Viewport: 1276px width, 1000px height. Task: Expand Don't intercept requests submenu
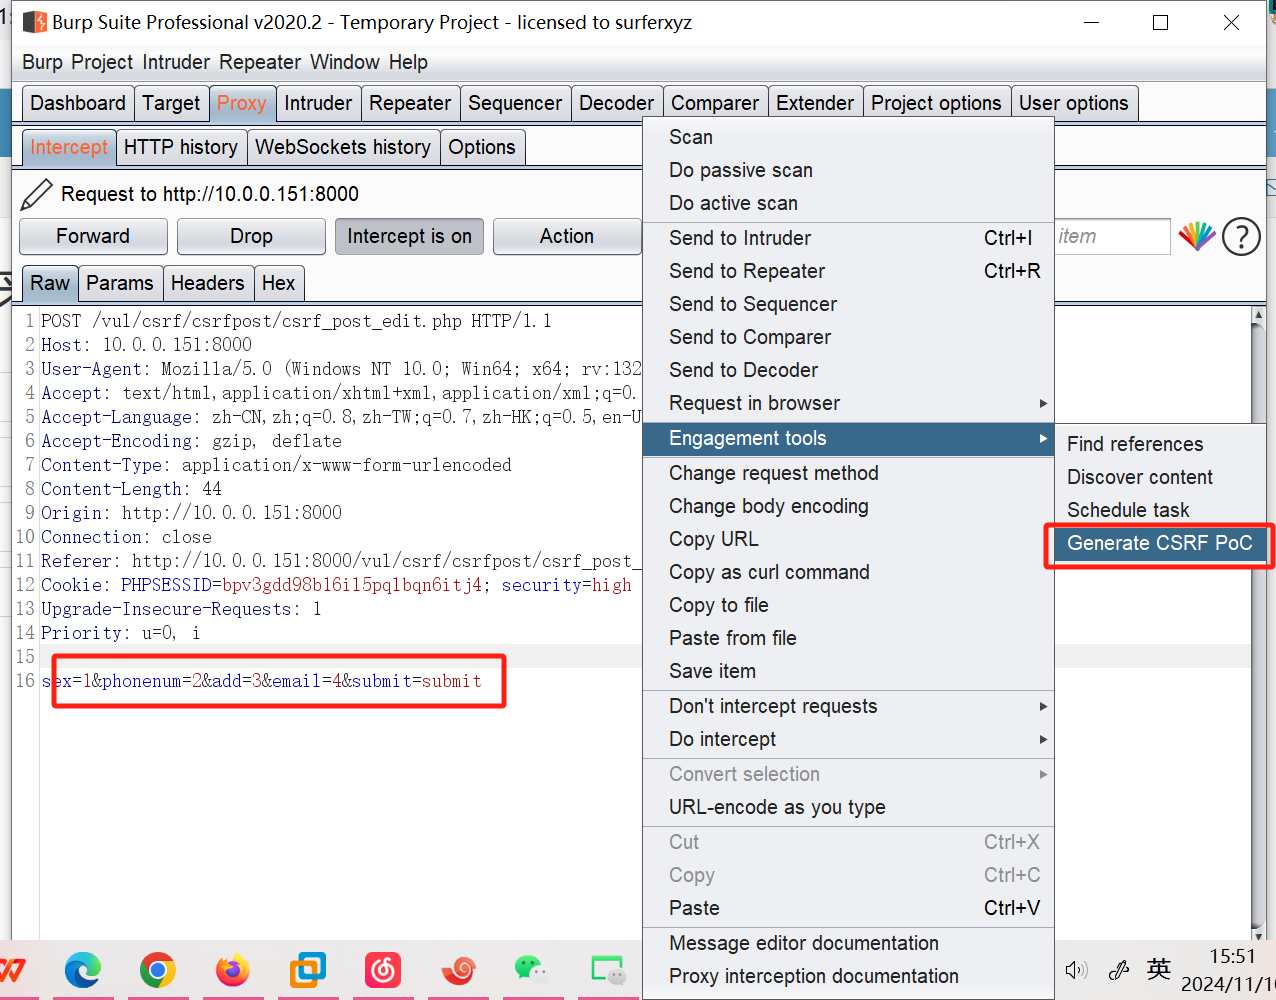point(848,706)
